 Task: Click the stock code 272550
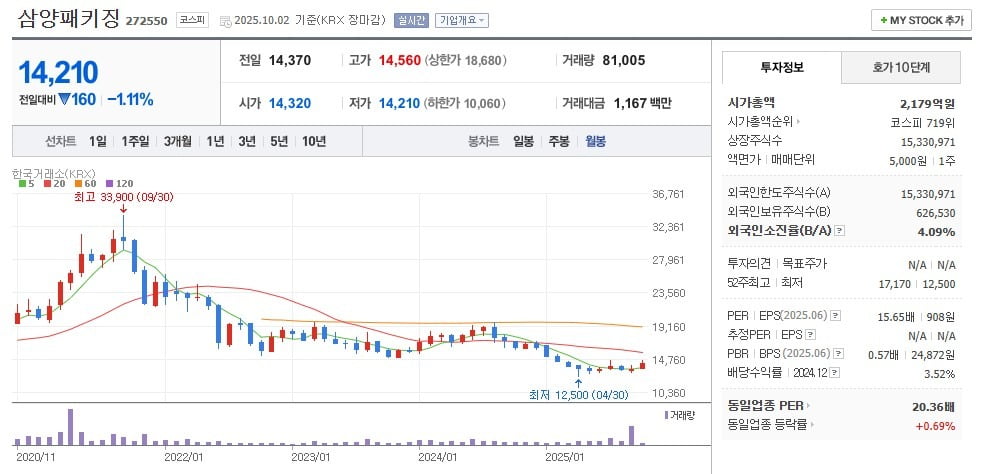(147, 21)
